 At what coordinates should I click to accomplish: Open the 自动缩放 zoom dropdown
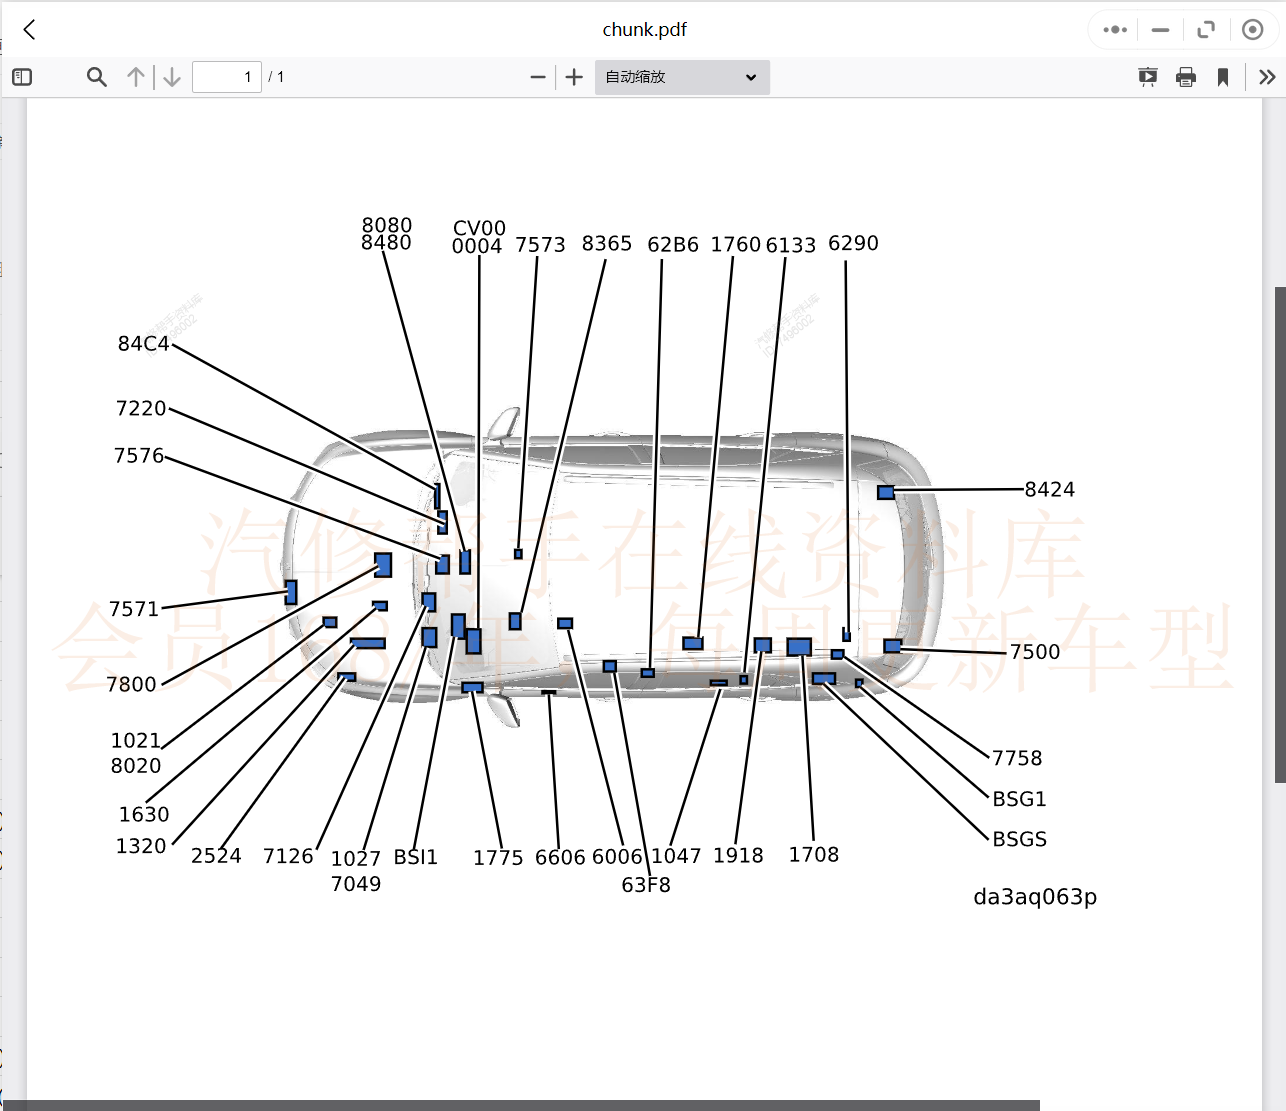tap(682, 77)
